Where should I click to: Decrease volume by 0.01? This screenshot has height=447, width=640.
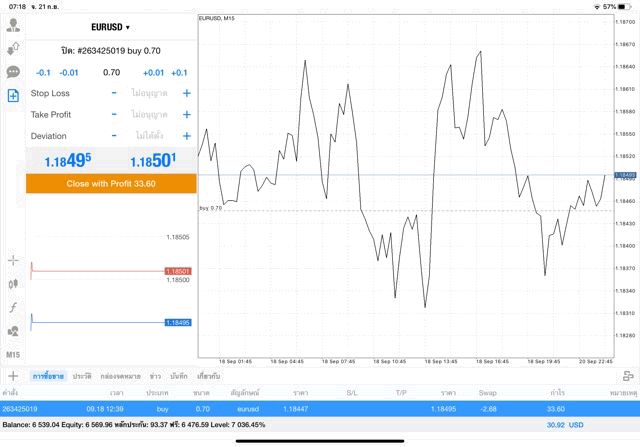tap(69, 73)
